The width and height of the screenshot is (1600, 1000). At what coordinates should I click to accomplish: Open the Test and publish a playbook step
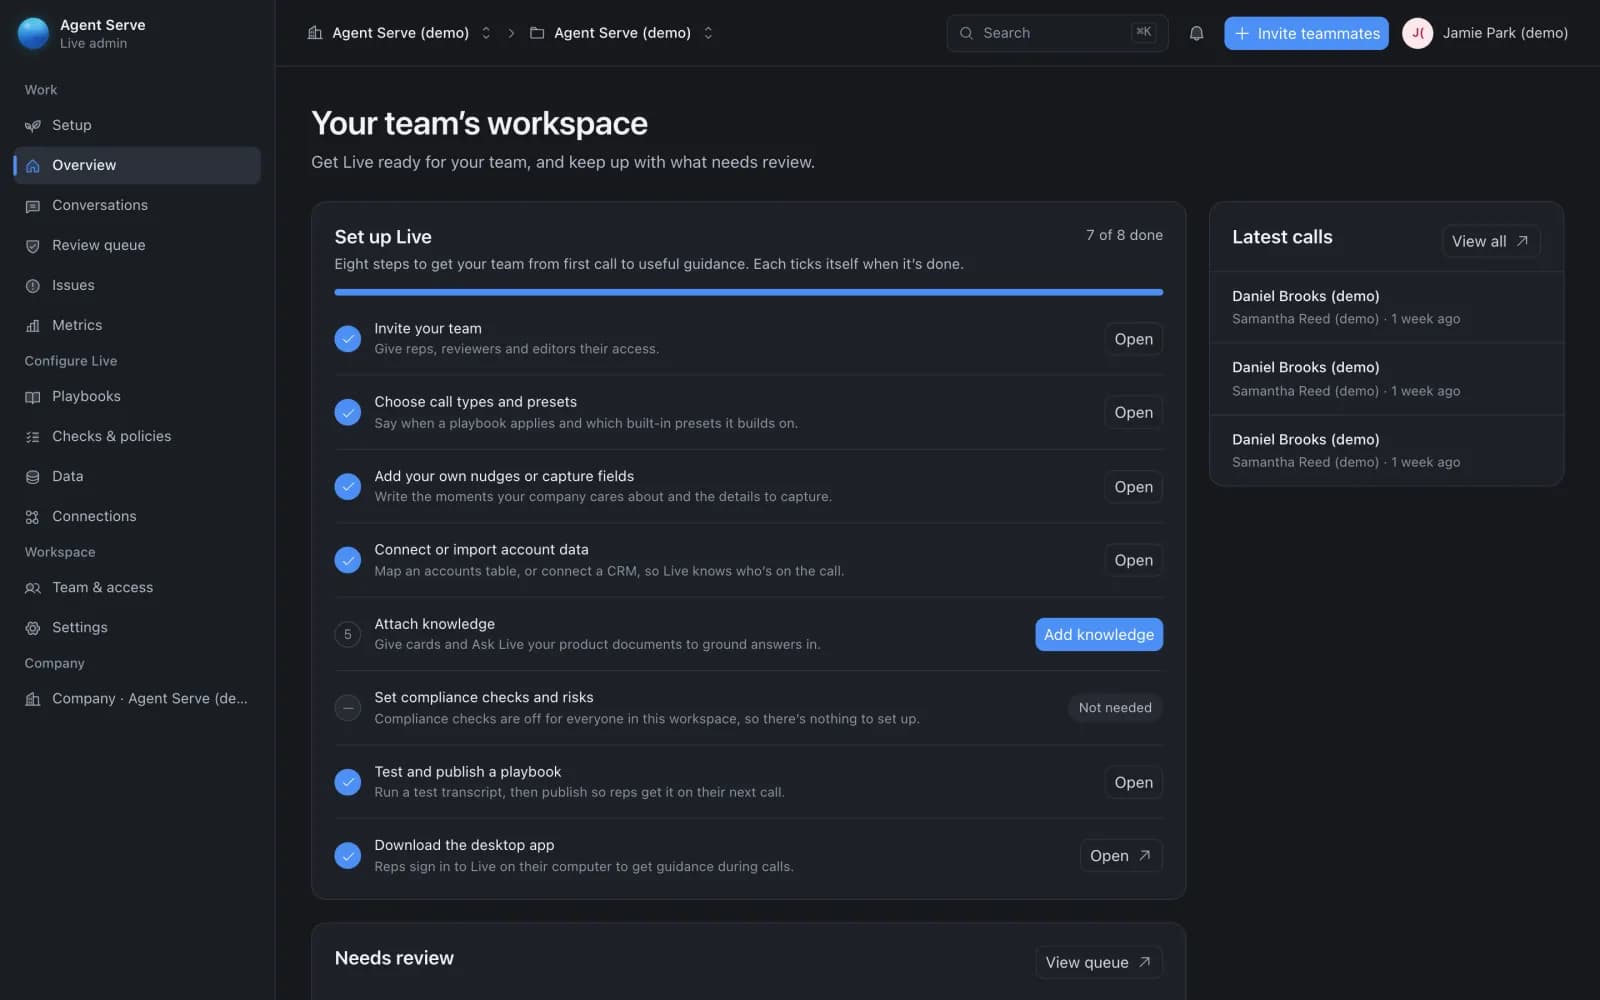click(x=1133, y=782)
